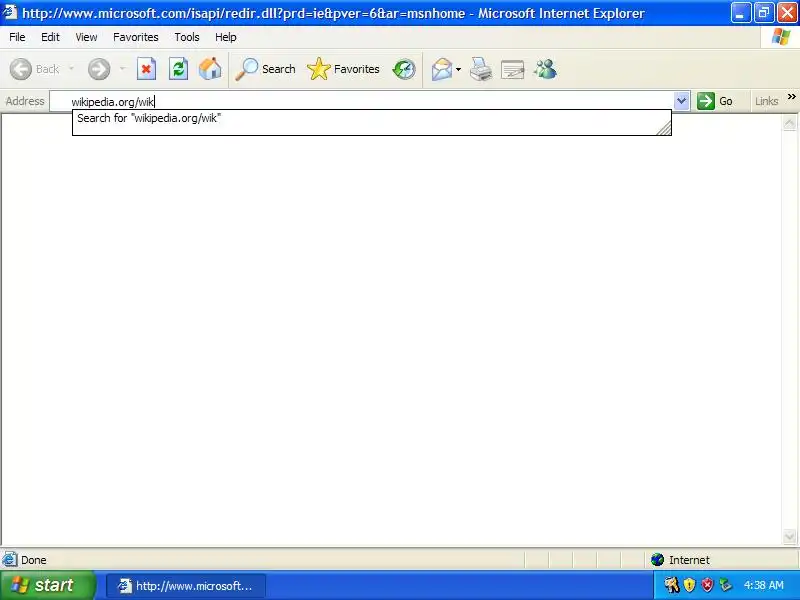Open the Back history dropdown arrow

click(71, 68)
